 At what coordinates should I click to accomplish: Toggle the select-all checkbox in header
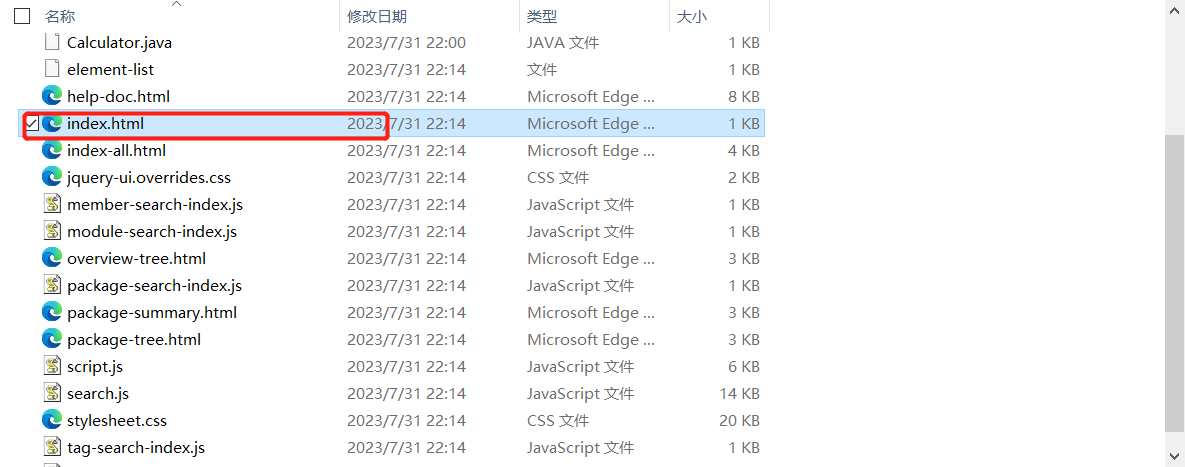point(23,16)
